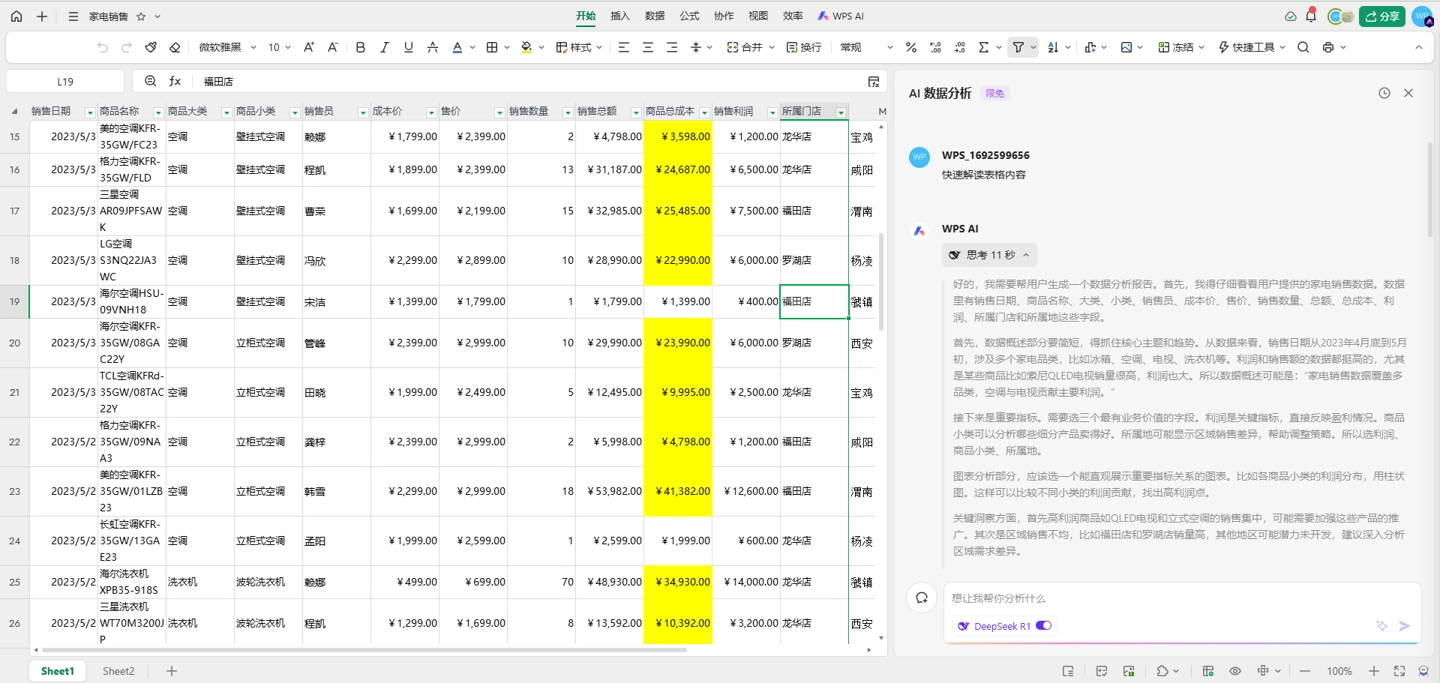Open search with the magnifier icon

1301,46
